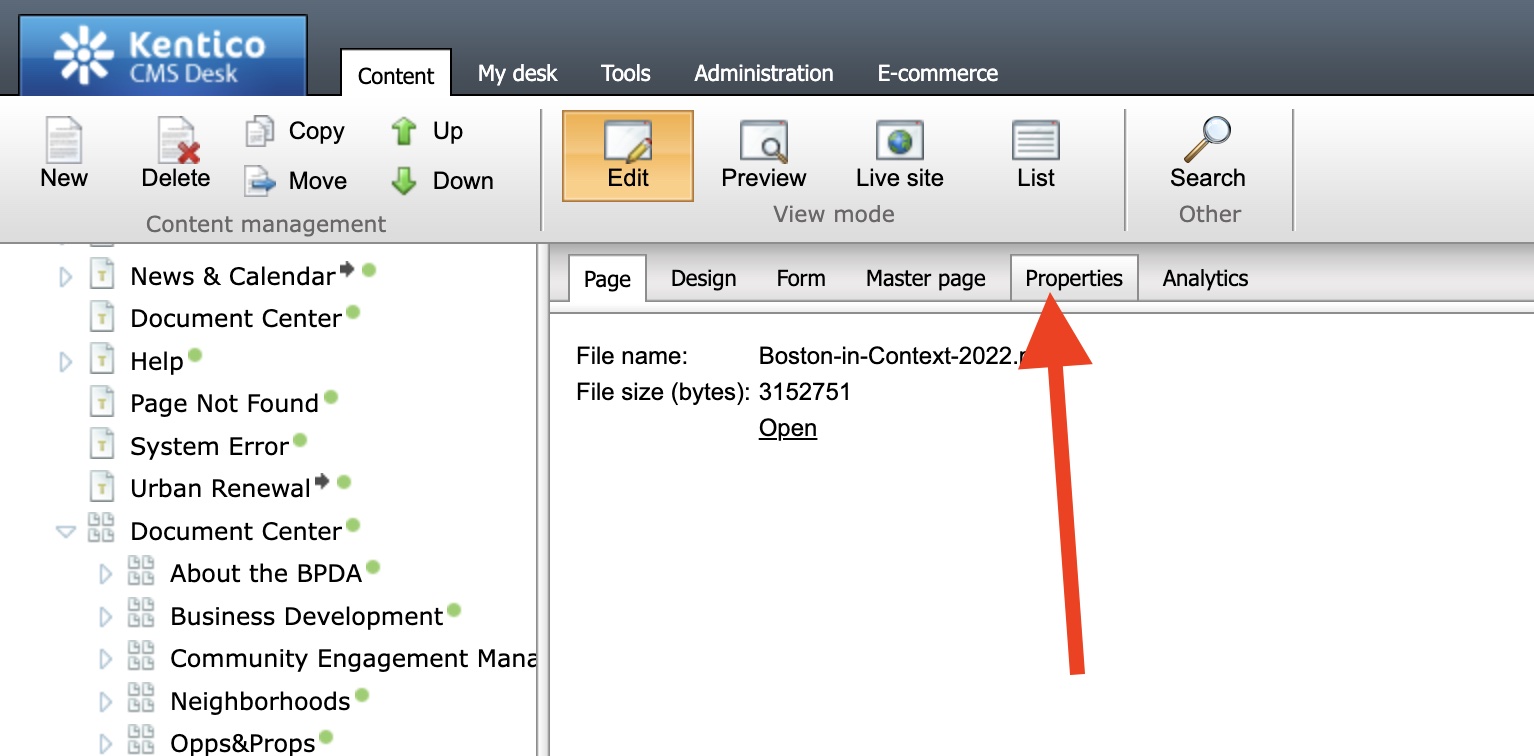Click the Delete document icon

click(176, 141)
